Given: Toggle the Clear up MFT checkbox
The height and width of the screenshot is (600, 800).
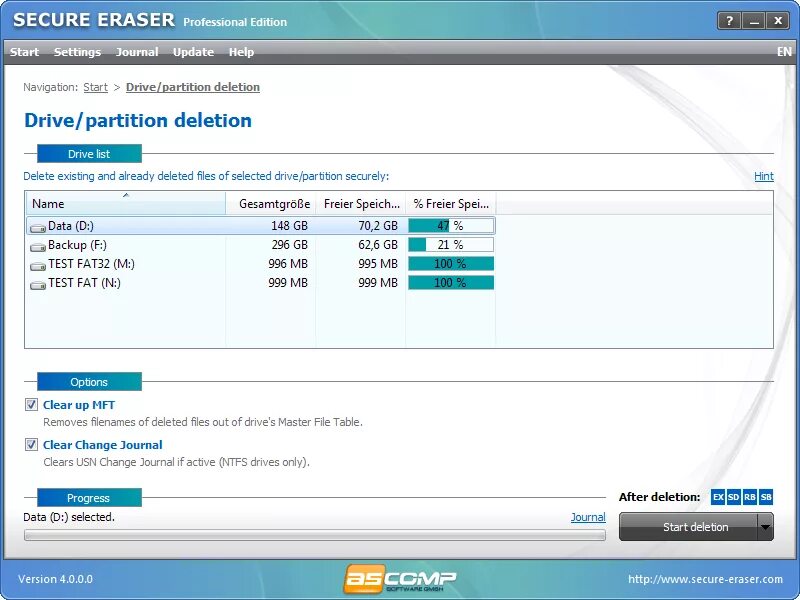Looking at the screenshot, I should [31, 405].
